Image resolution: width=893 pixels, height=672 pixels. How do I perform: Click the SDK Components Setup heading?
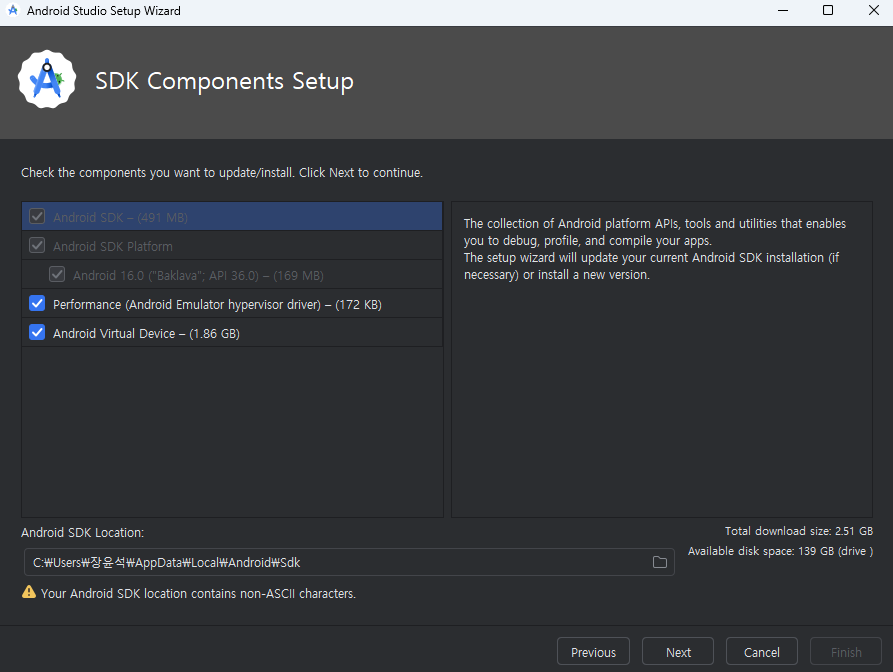click(224, 81)
